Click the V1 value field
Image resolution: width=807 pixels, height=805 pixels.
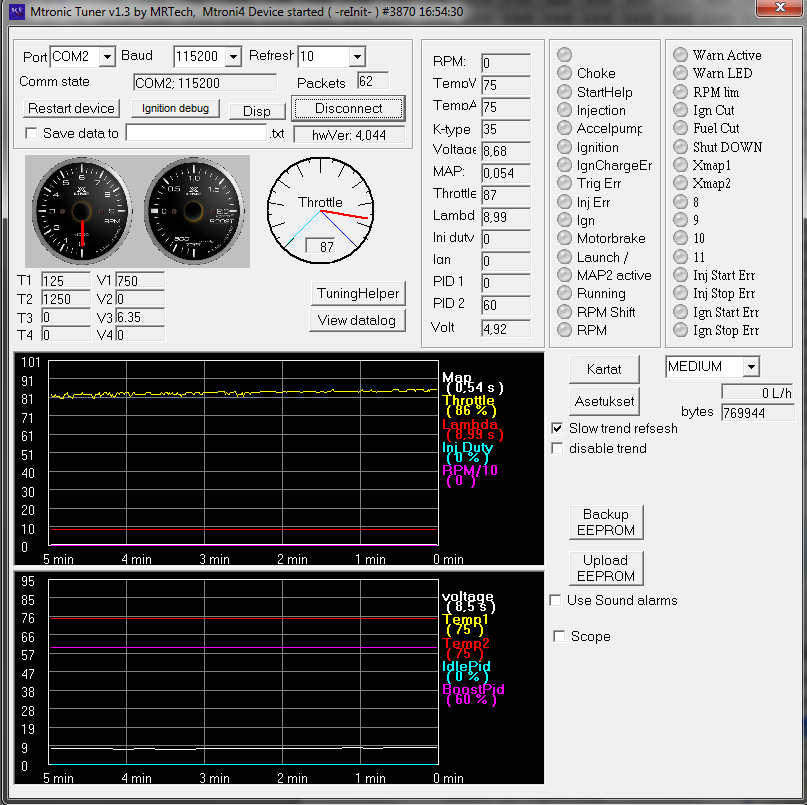[x=140, y=281]
